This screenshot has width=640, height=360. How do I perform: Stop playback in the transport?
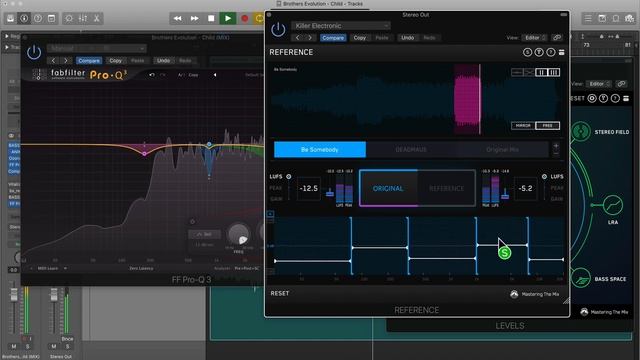click(211, 18)
